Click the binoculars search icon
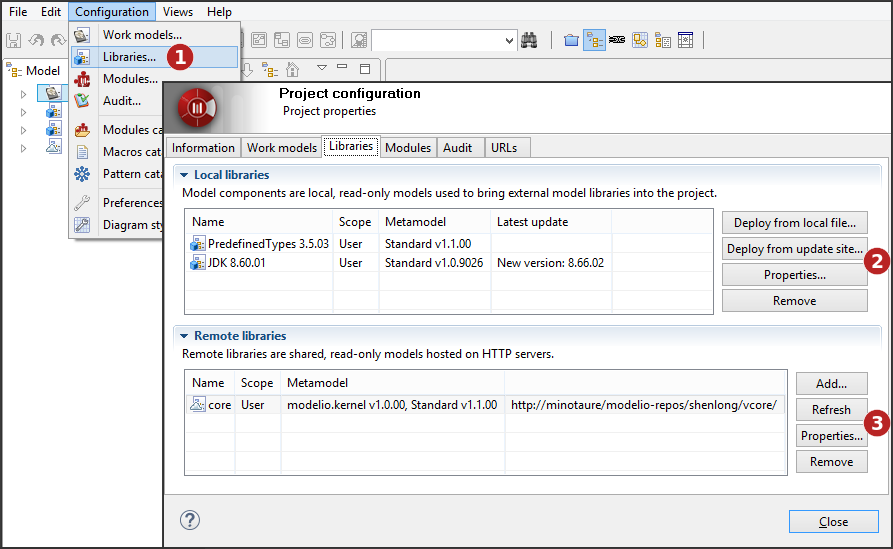The image size is (893, 549). pyautogui.click(x=530, y=40)
